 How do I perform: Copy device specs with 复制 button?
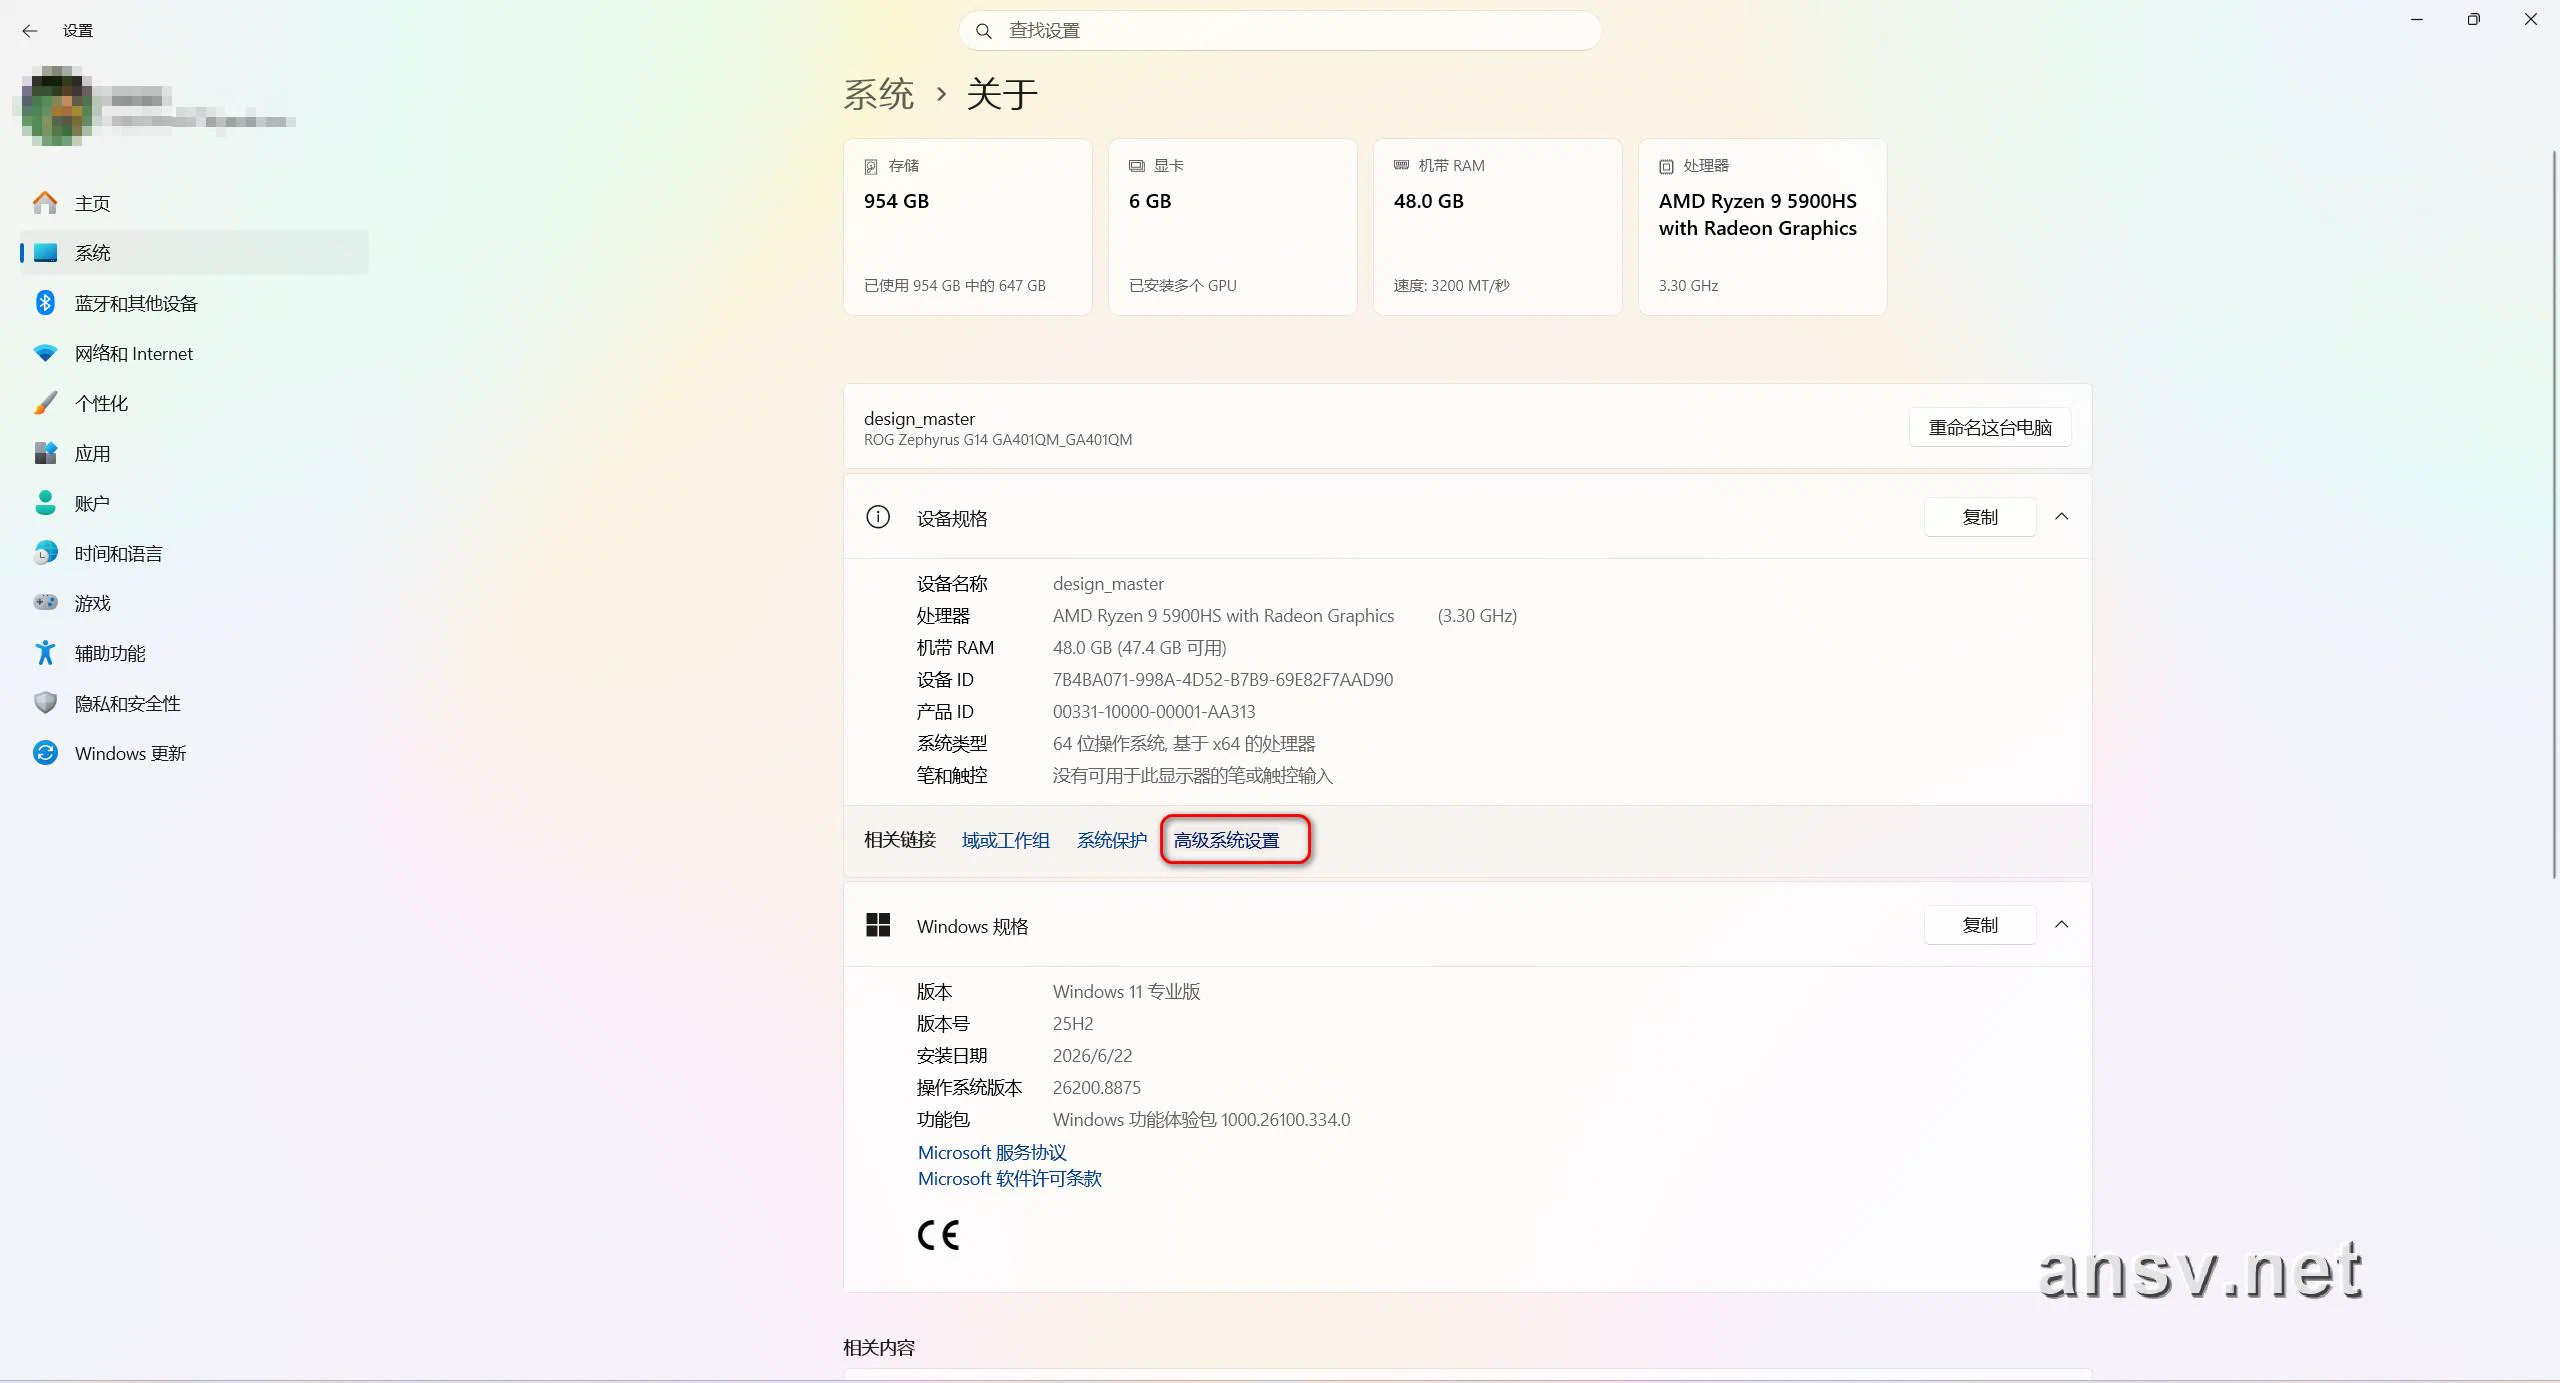coord(1980,517)
